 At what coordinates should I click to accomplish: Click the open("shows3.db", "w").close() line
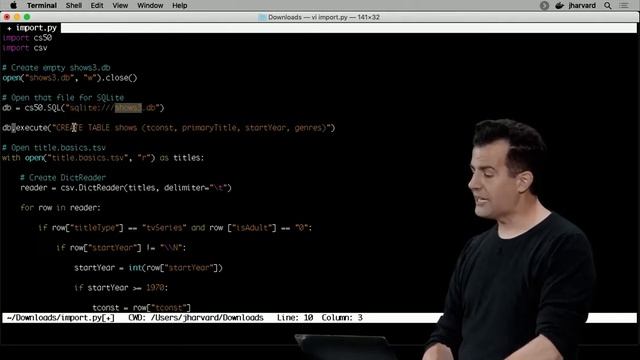tap(70, 78)
